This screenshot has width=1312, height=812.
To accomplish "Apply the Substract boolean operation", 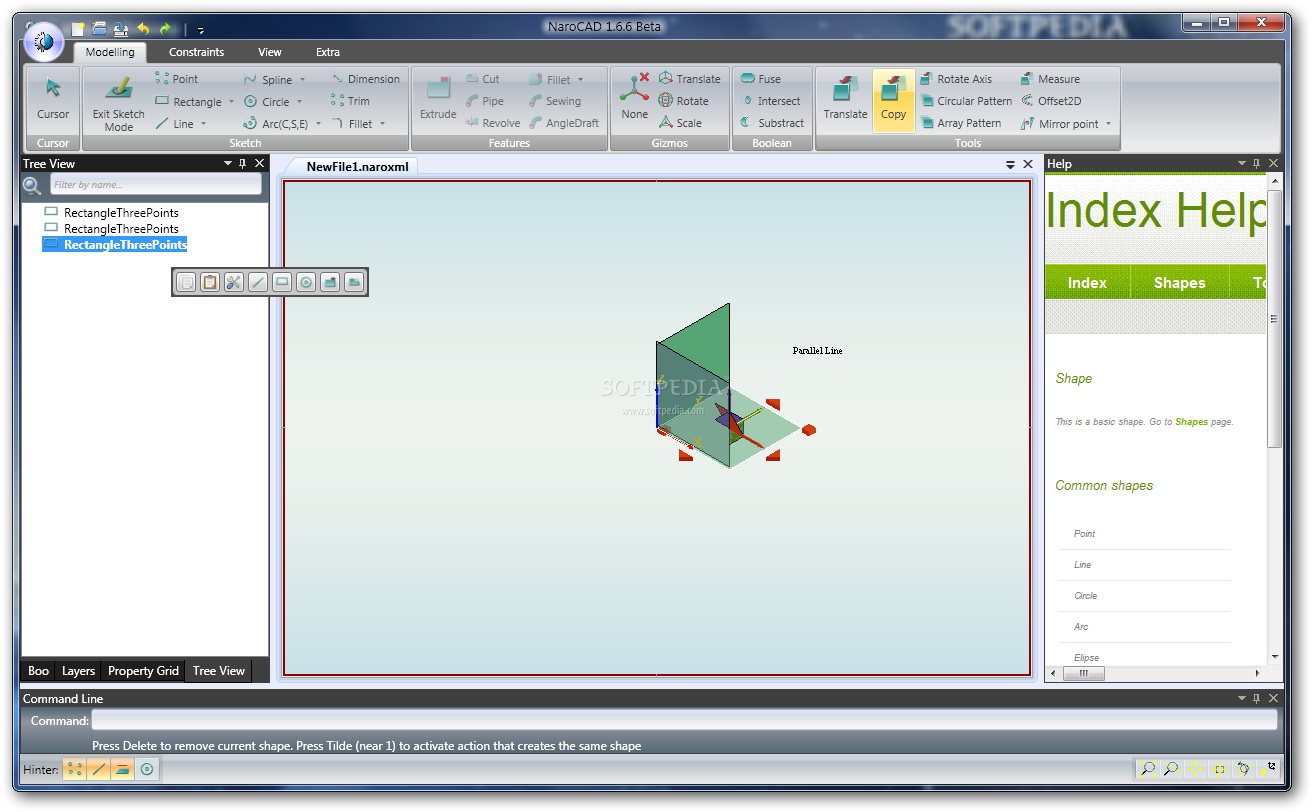I will click(771, 123).
